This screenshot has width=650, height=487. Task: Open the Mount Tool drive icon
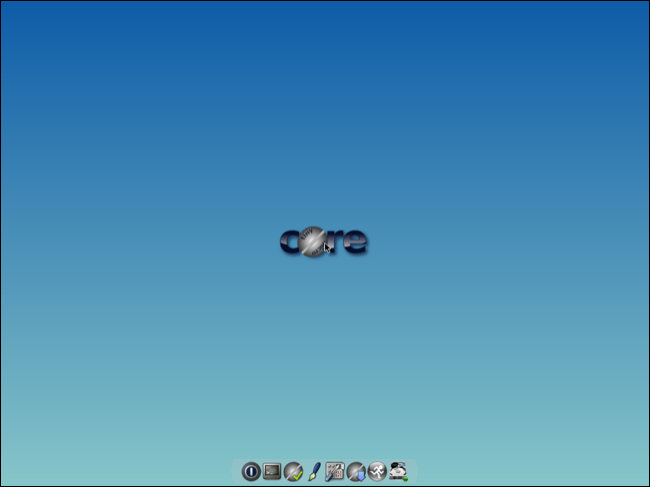[x=399, y=471]
